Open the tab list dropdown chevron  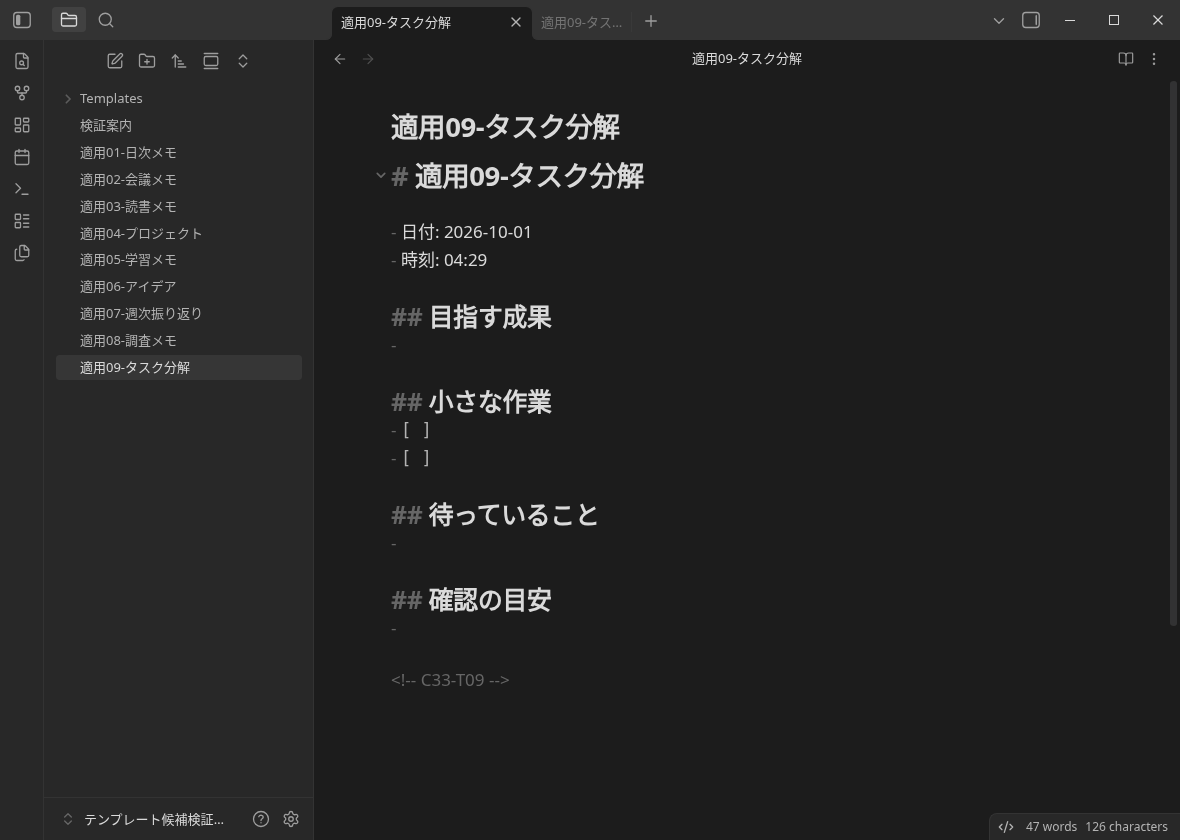(999, 21)
